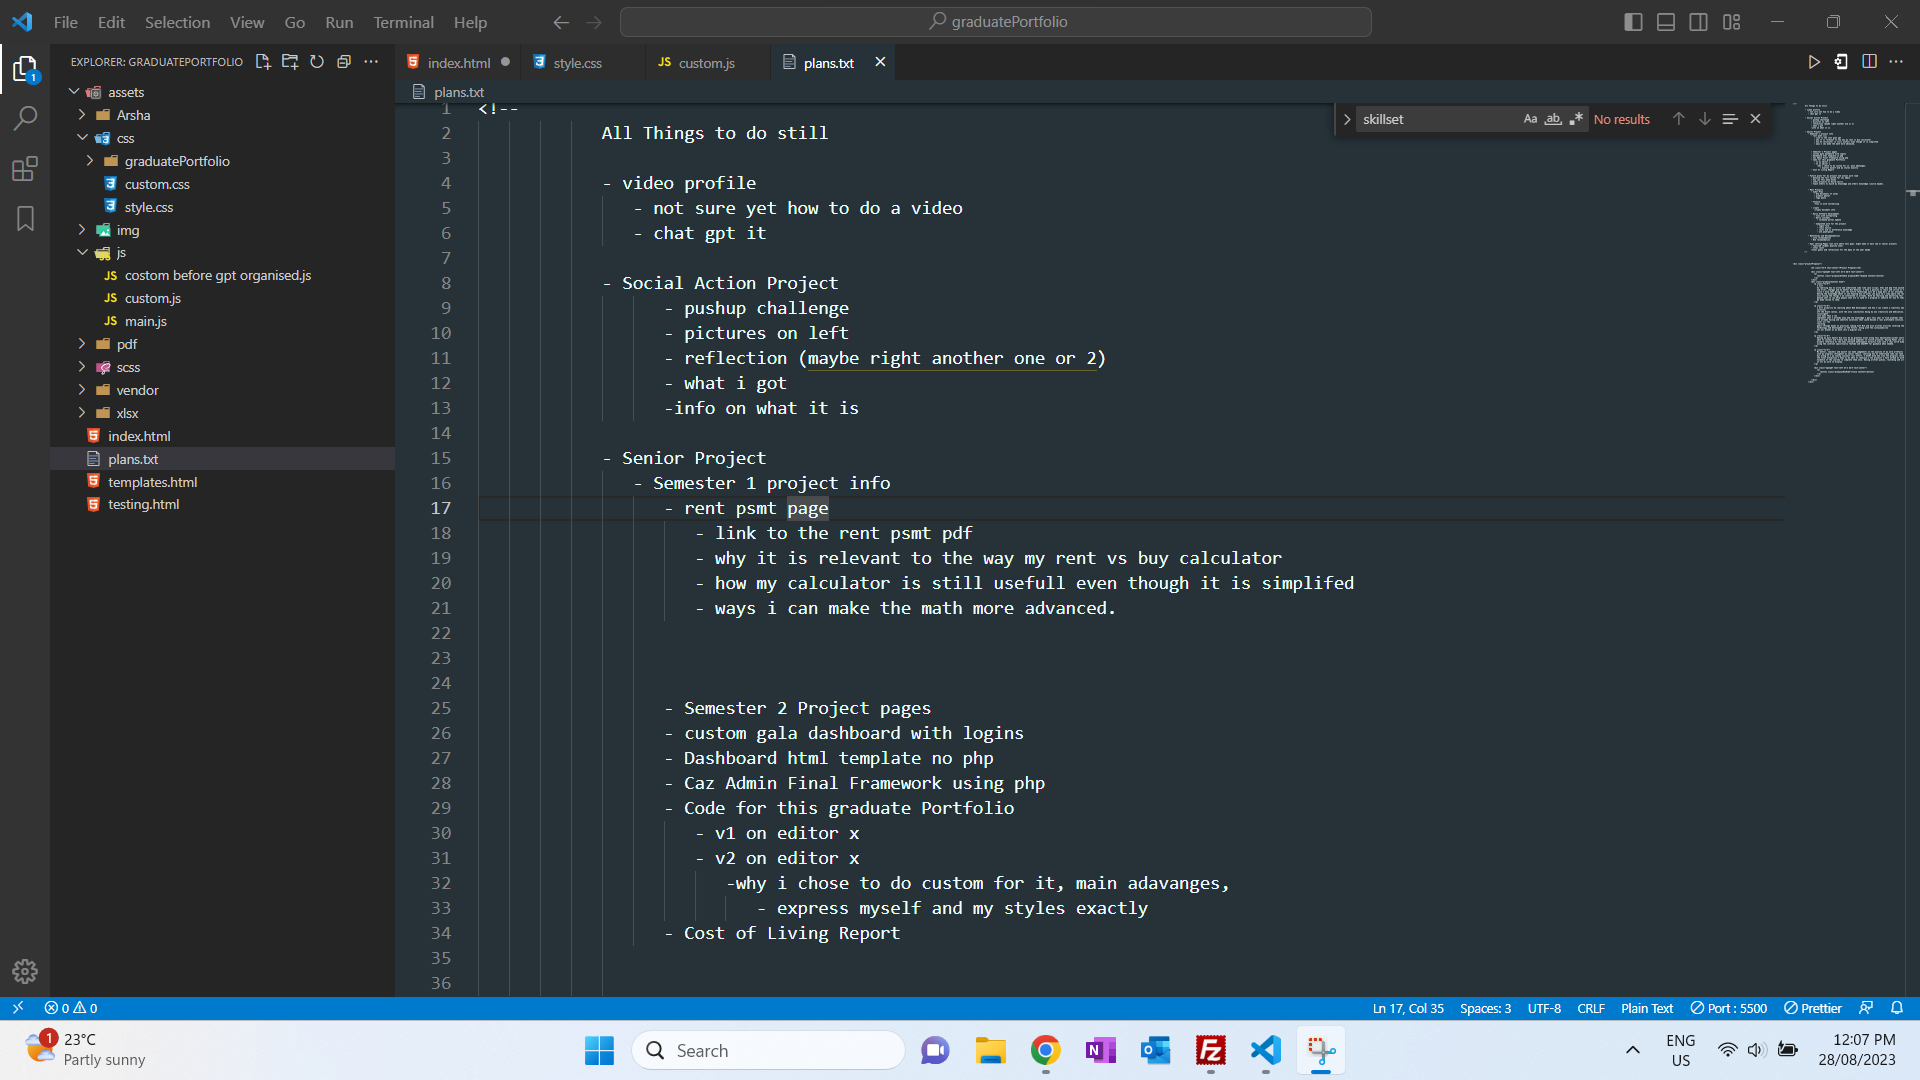Open the graduatePortfolio command center search

pos(996,22)
